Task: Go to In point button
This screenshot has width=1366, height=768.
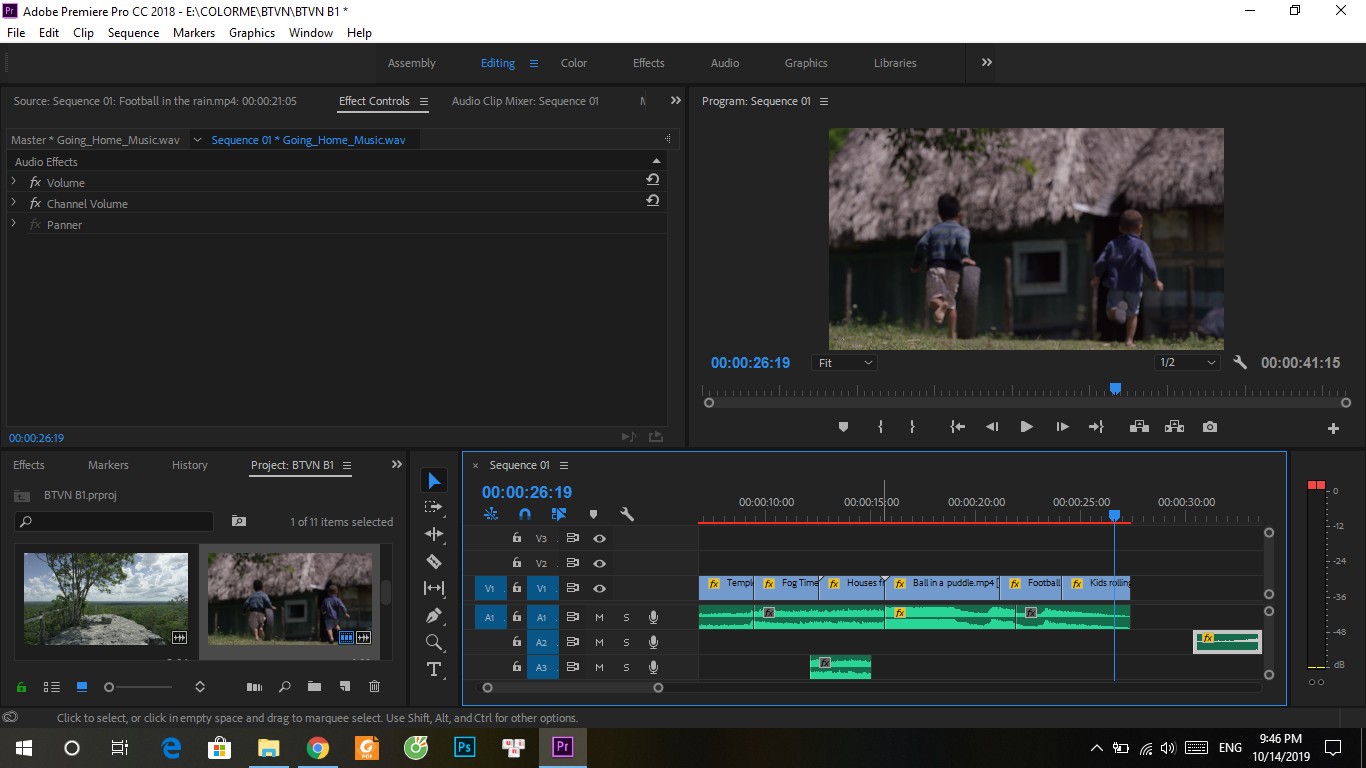Action: pos(957,427)
